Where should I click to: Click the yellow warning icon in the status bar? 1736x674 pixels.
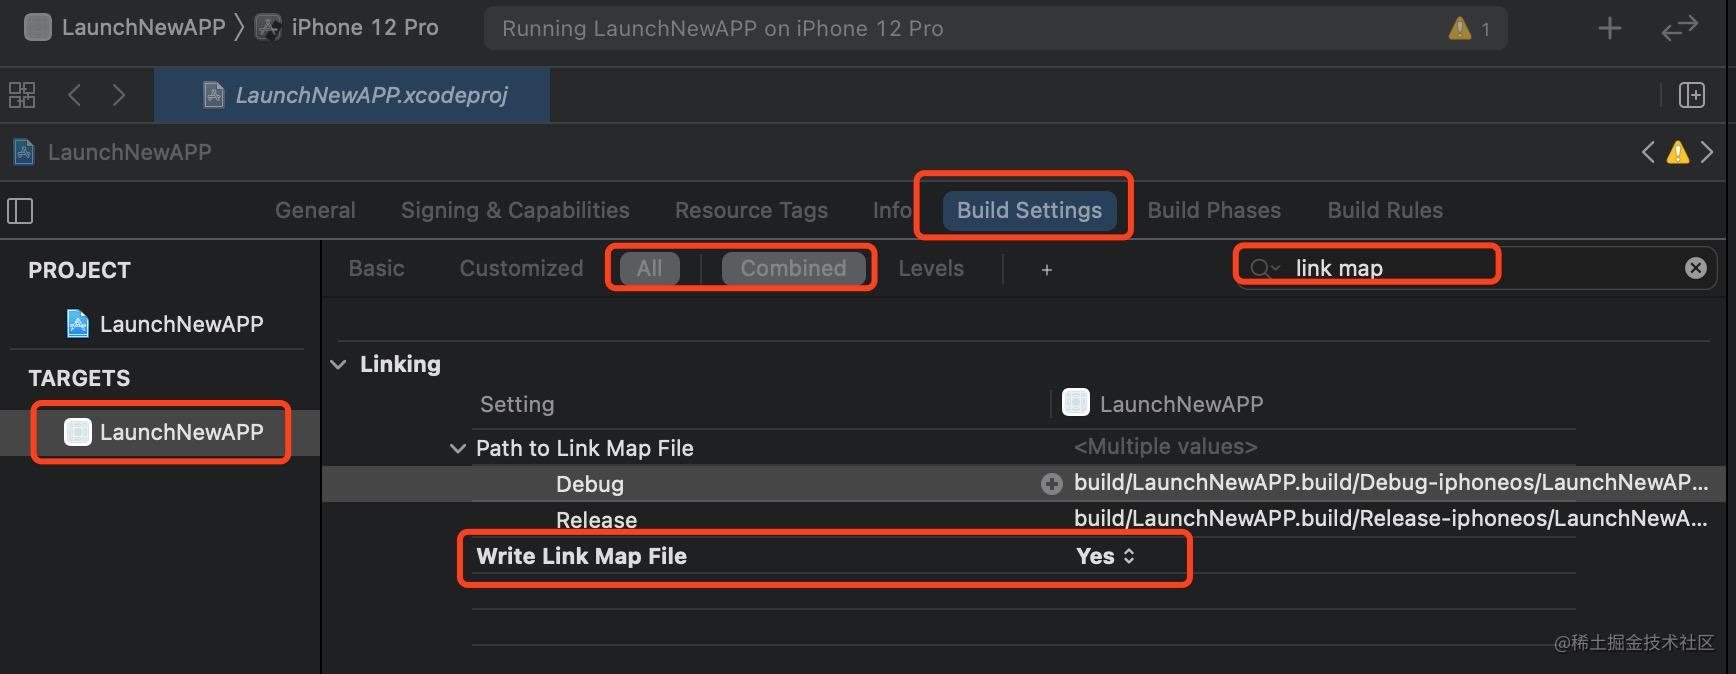[1460, 28]
